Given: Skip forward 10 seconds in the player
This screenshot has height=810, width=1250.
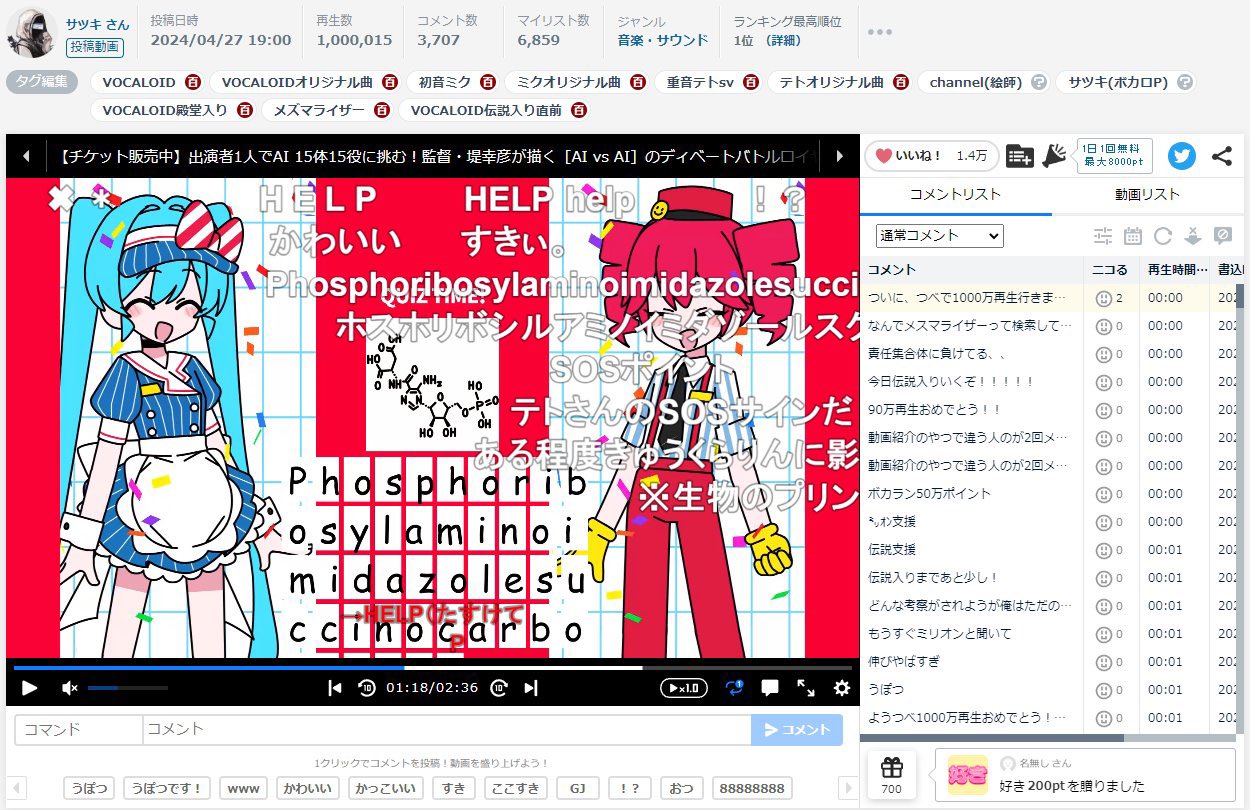Looking at the screenshot, I should 499,688.
